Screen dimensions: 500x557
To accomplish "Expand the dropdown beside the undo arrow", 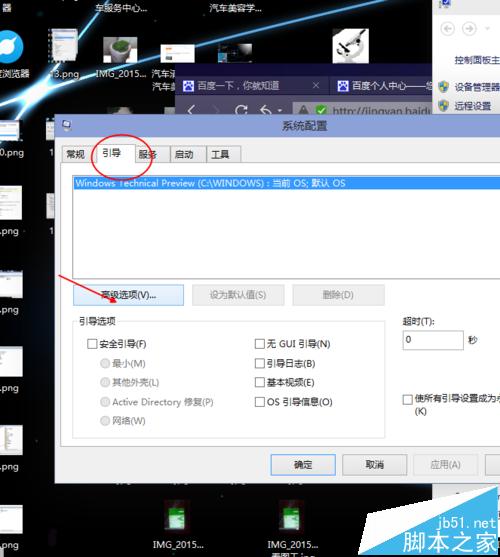I will point(280,111).
